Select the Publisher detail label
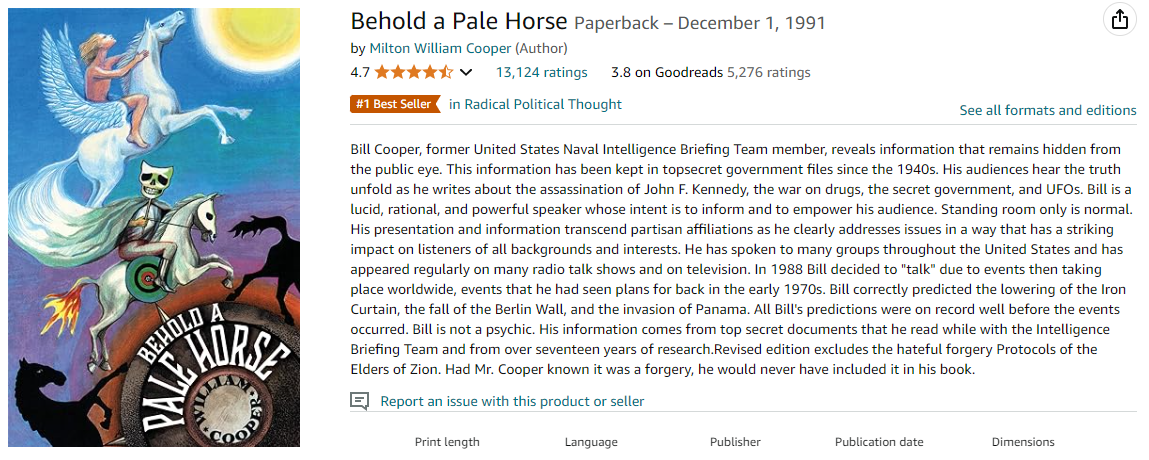 pos(735,442)
